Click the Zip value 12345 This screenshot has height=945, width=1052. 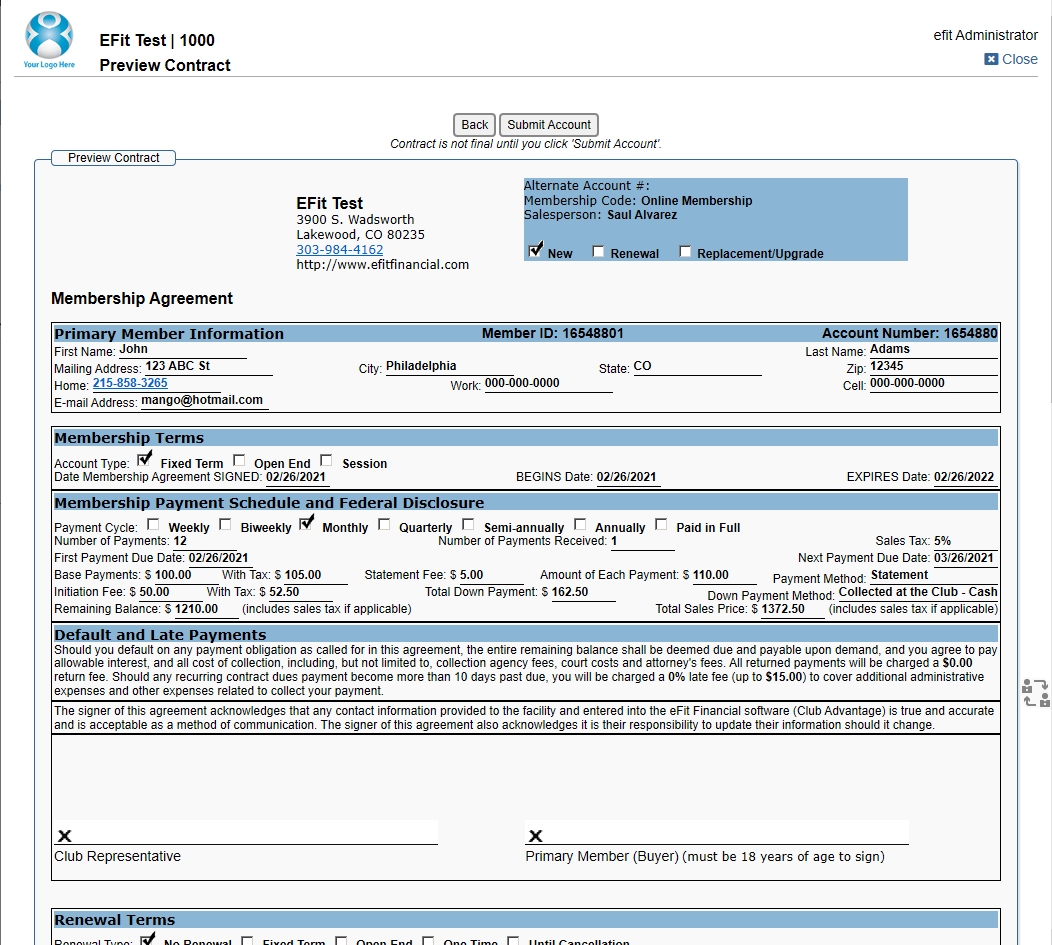point(886,366)
